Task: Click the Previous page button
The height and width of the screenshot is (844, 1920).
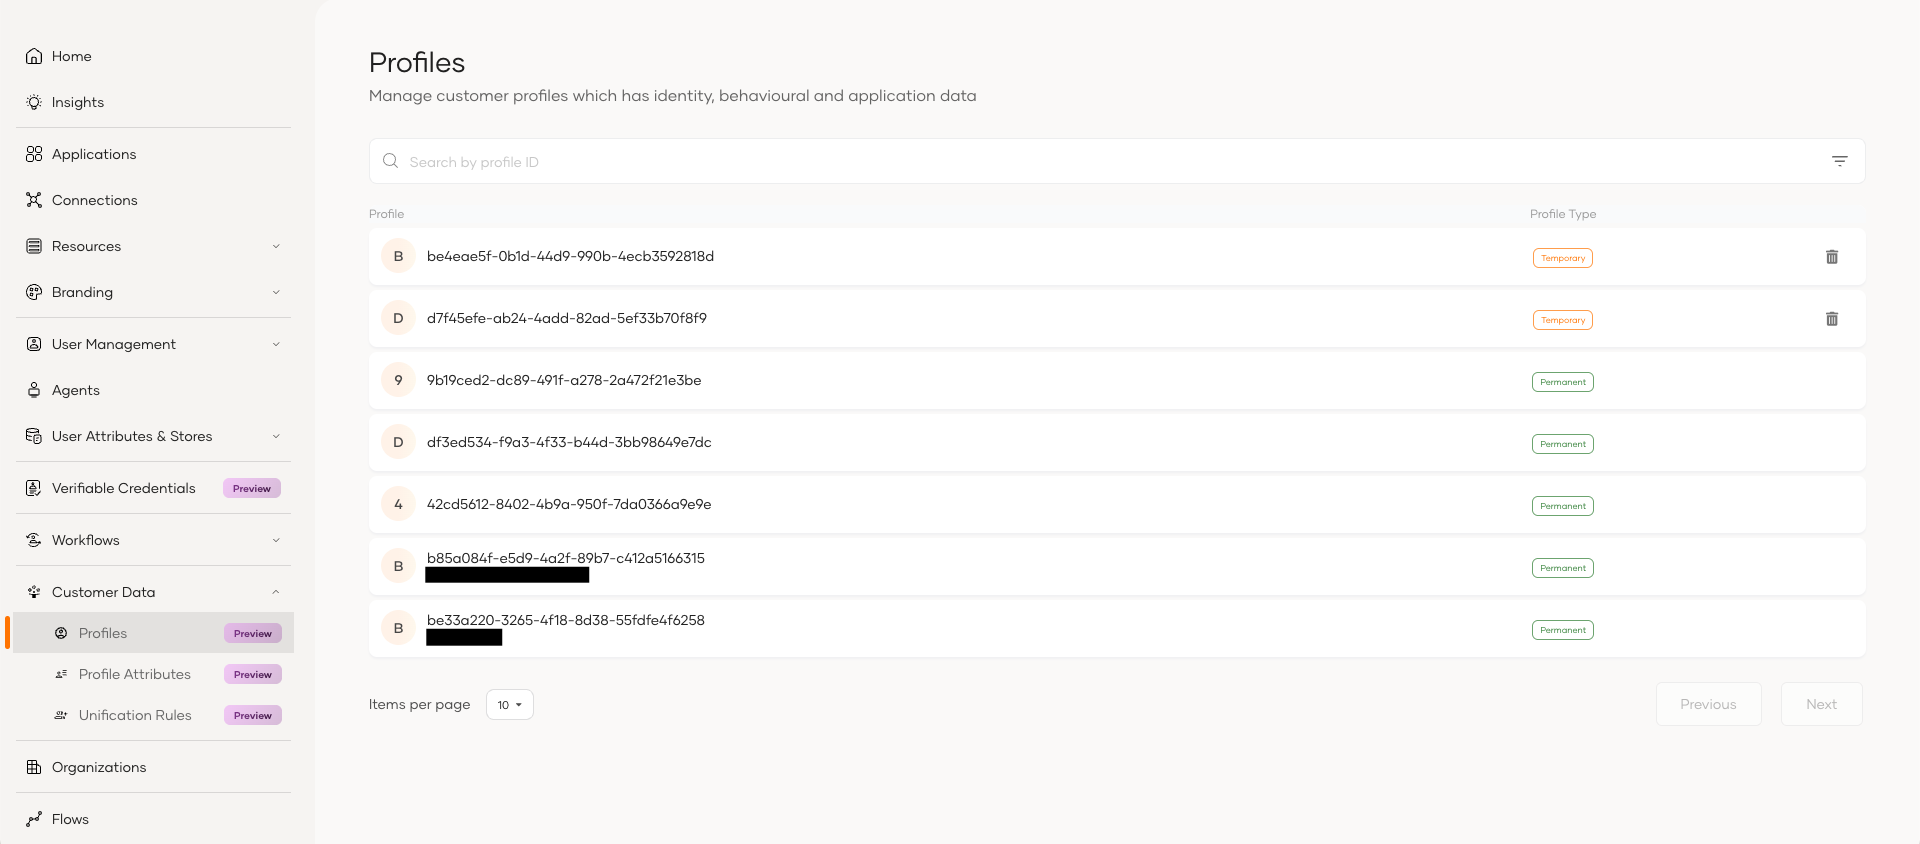Action: 1708,704
